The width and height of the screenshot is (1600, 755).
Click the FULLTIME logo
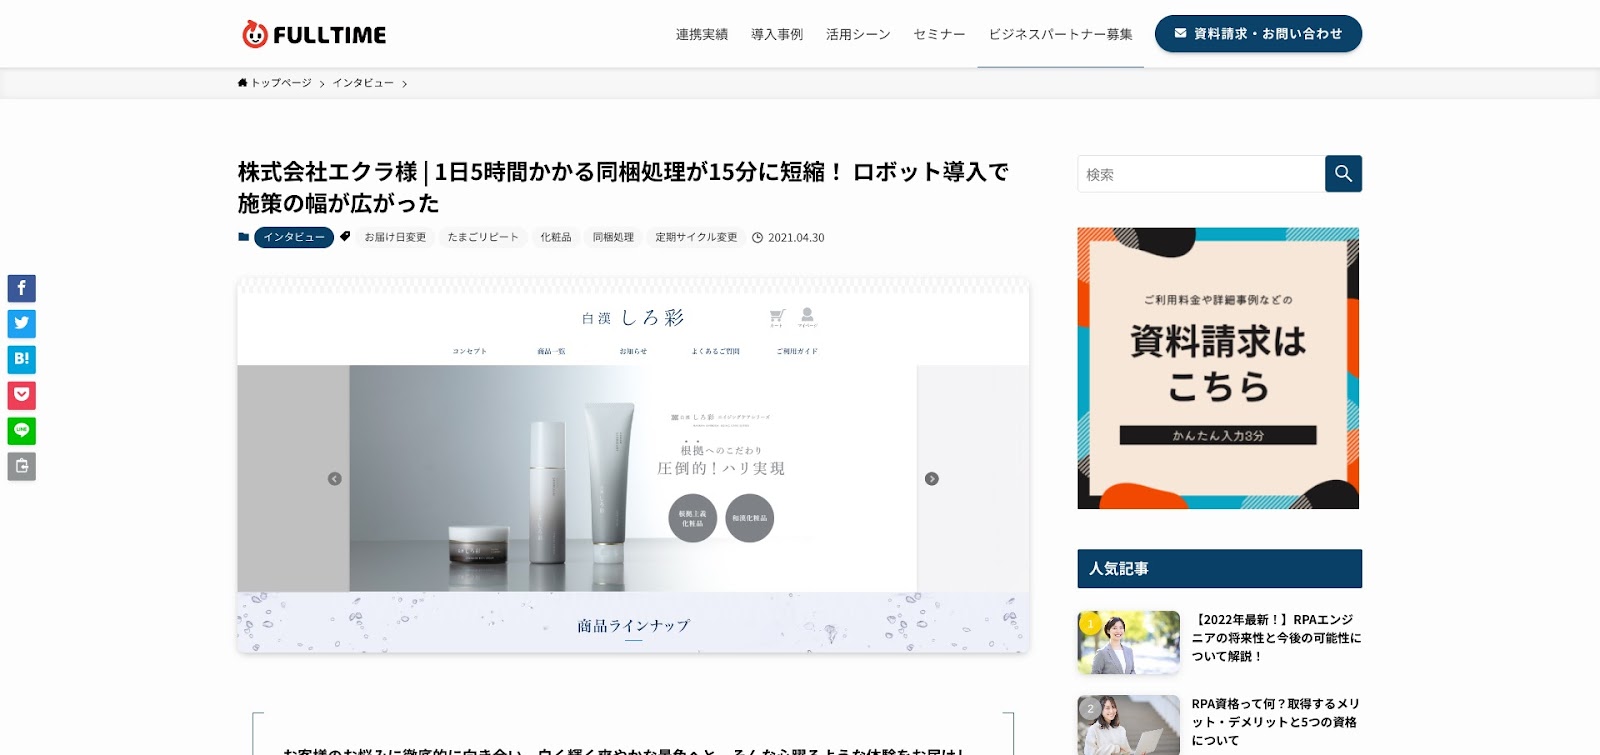(314, 34)
